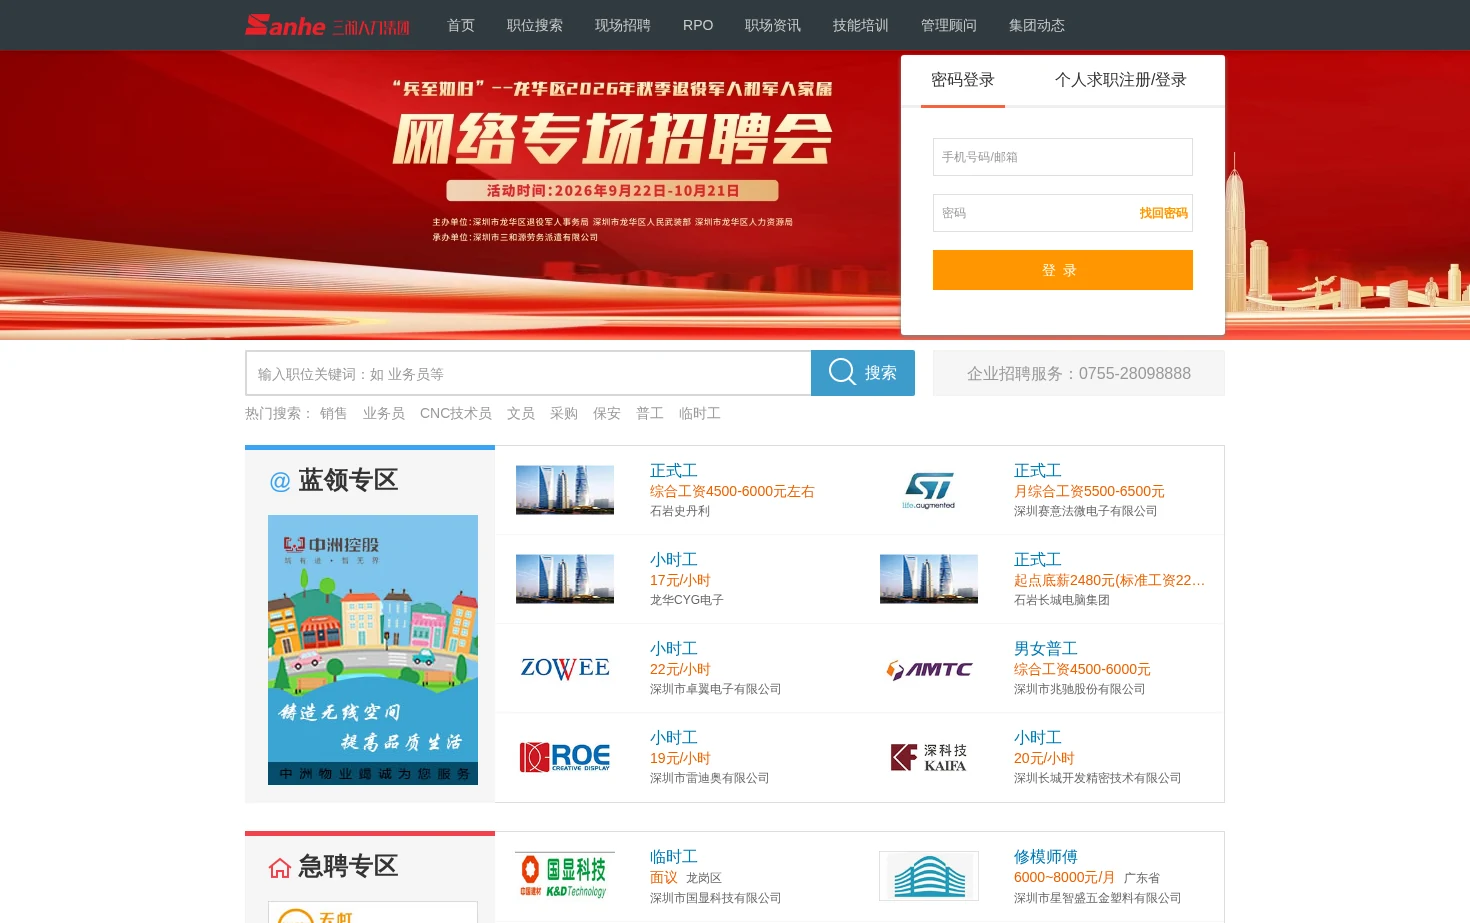Click hot search term 文员

(521, 413)
